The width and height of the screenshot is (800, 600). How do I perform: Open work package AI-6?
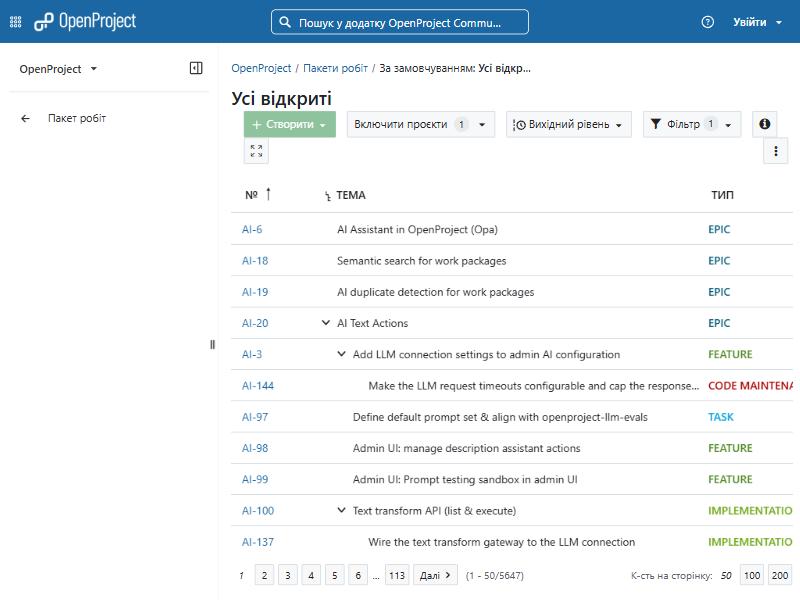(252, 230)
